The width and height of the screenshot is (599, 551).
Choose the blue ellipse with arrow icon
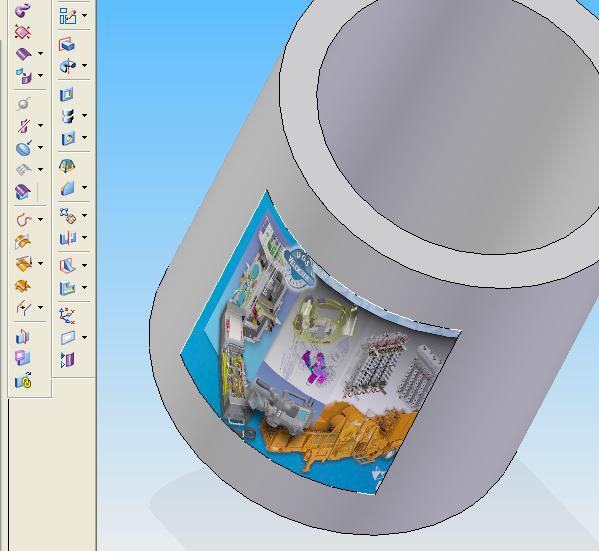click(x=24, y=147)
